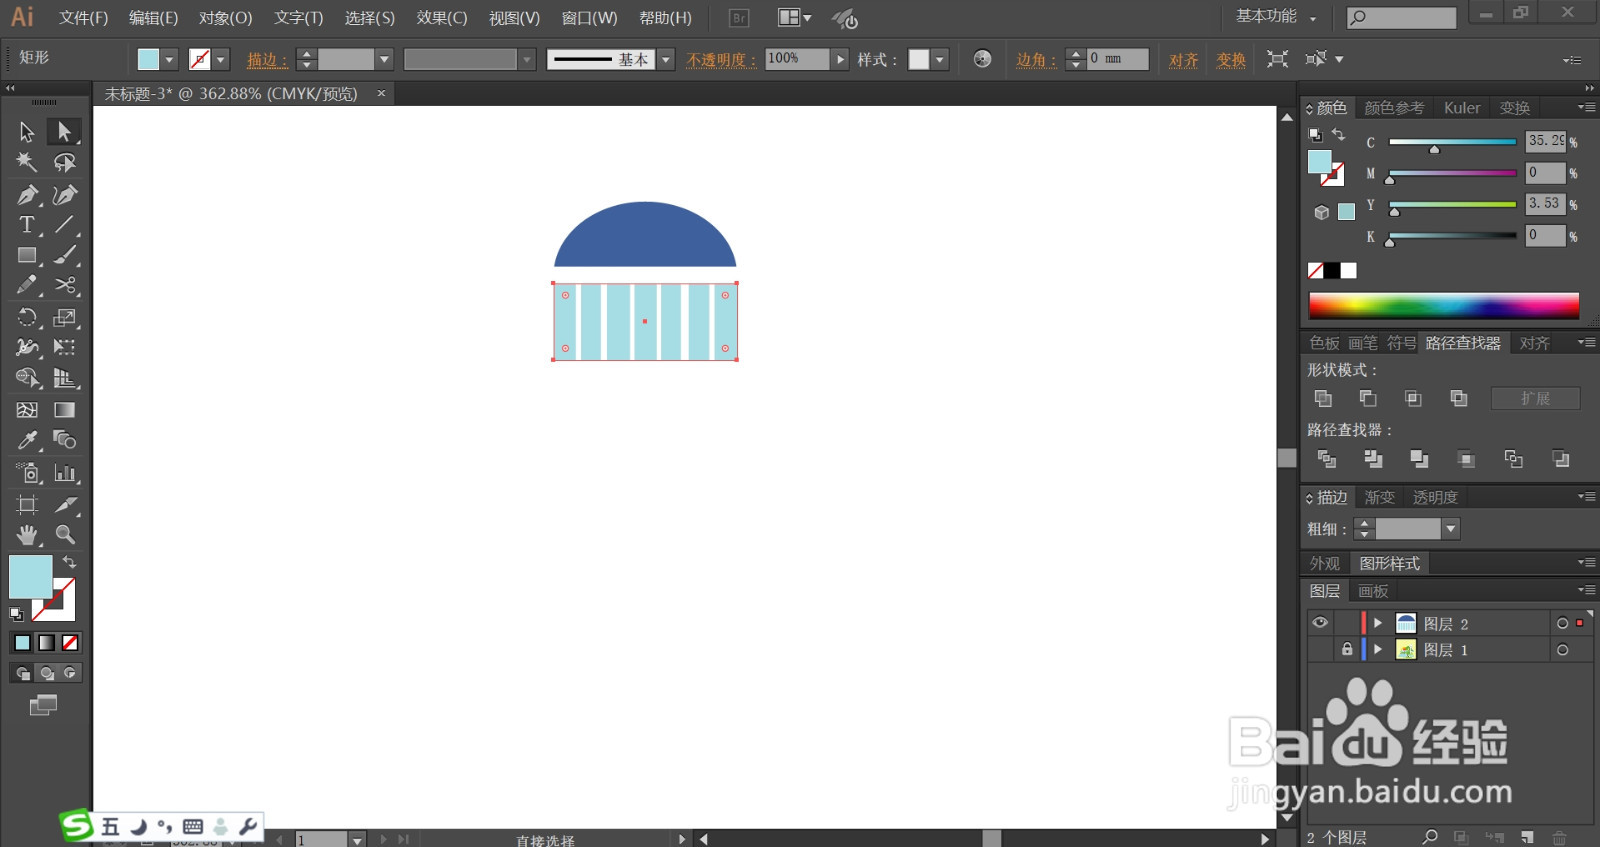Viewport: 1600px width, 847px height.
Task: Click the large fill swatch in toolbox
Action: pyautogui.click(x=30, y=577)
